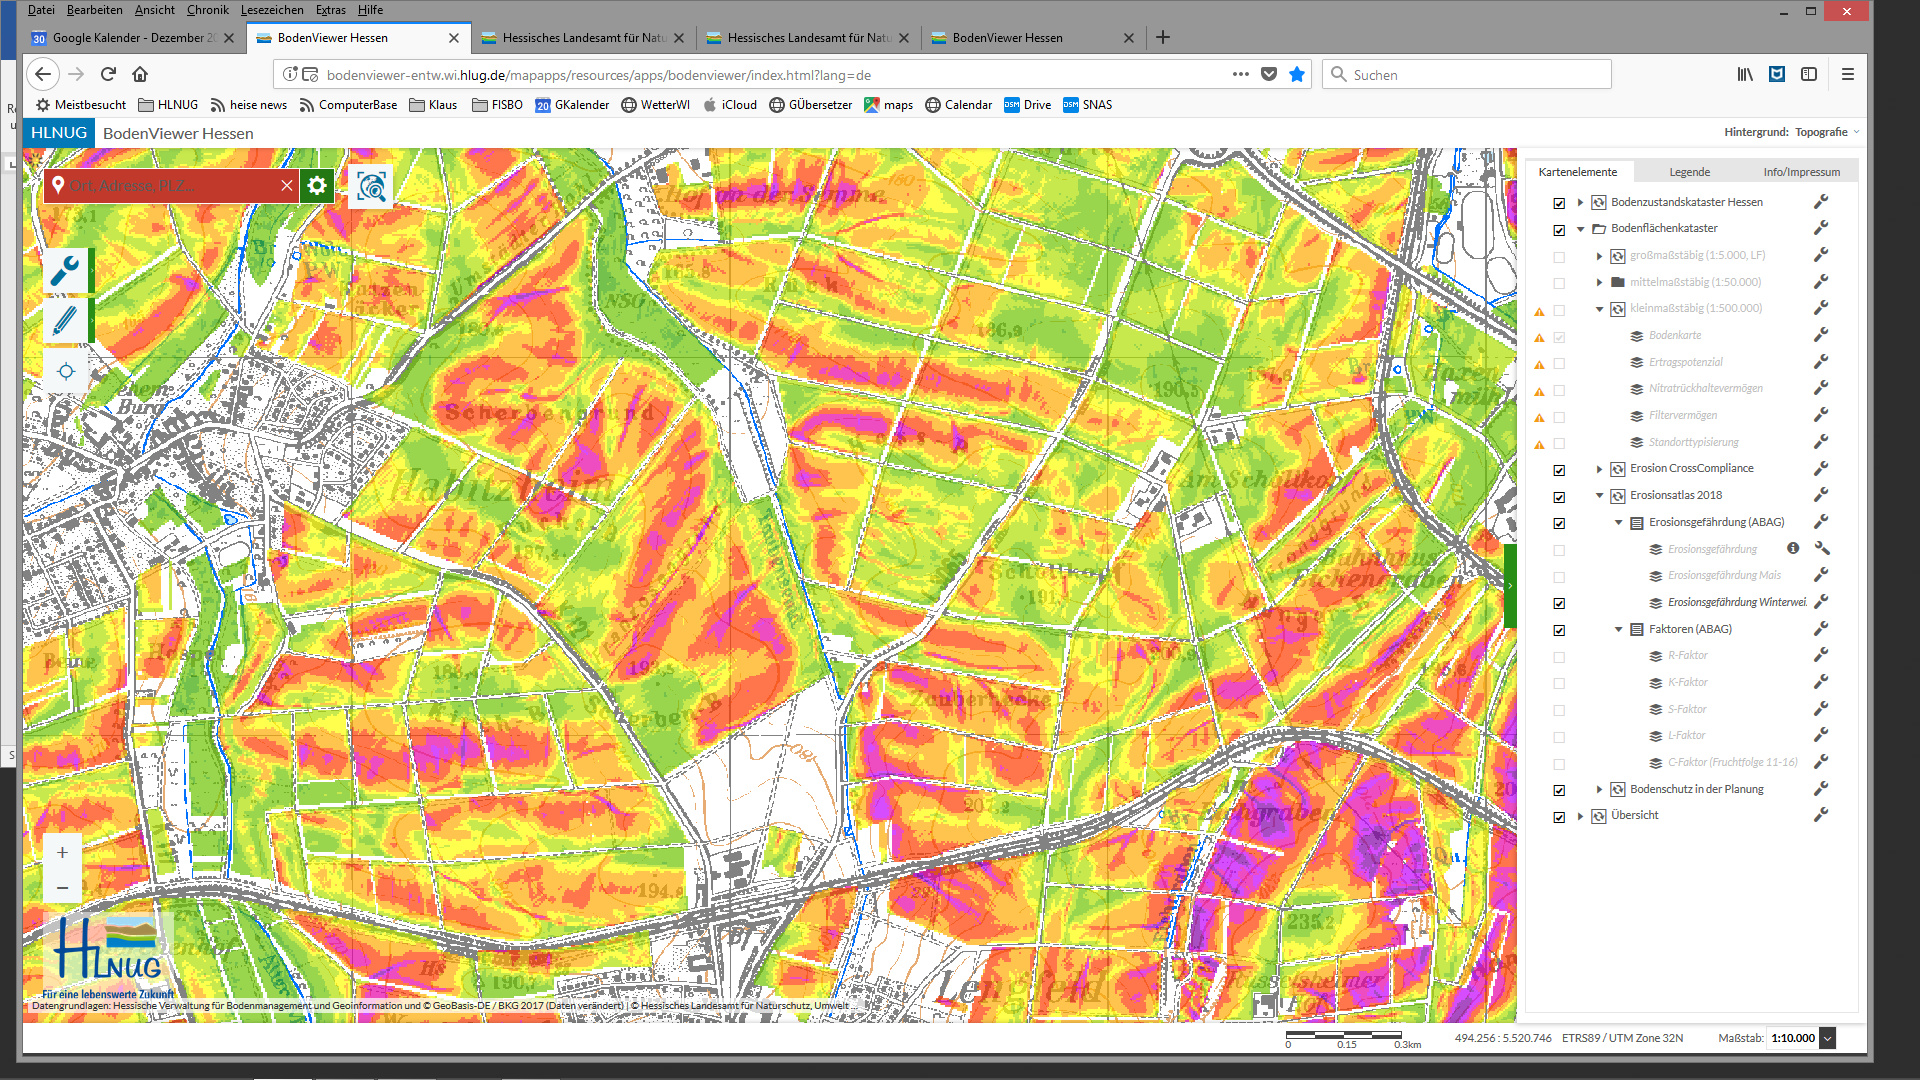Open the wrench tools panel on map

click(65, 270)
